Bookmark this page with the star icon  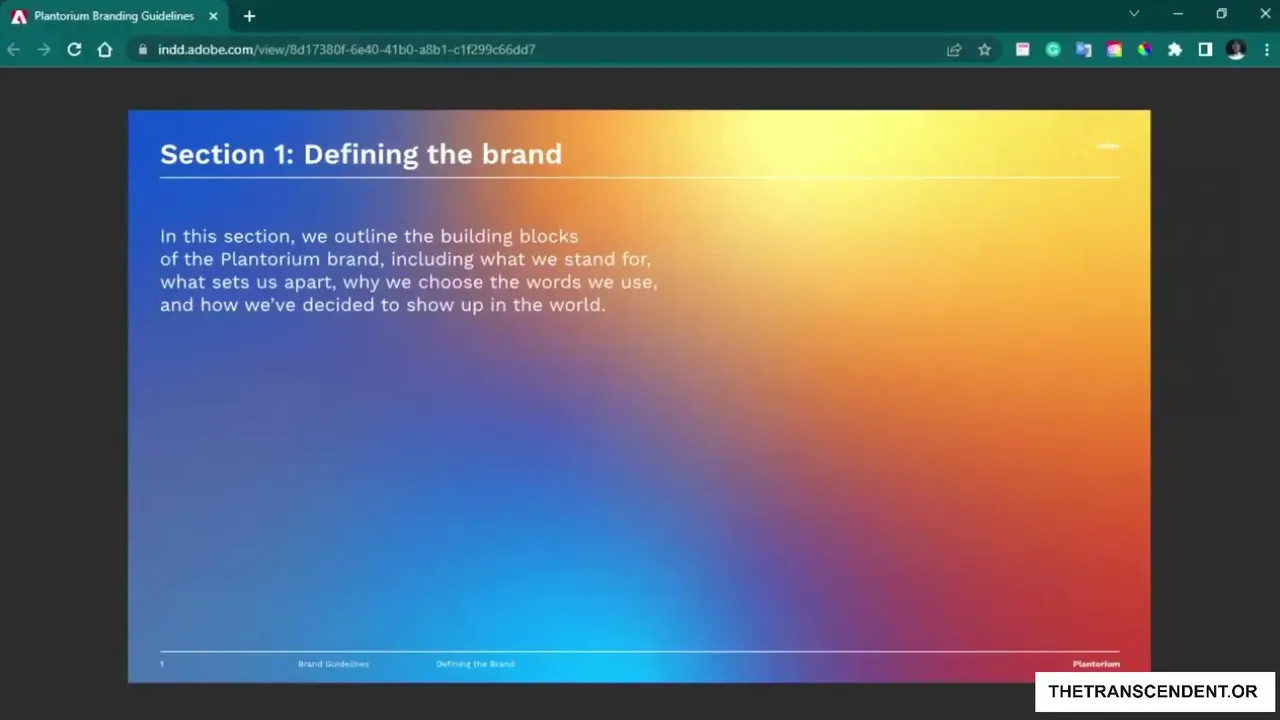[985, 49]
